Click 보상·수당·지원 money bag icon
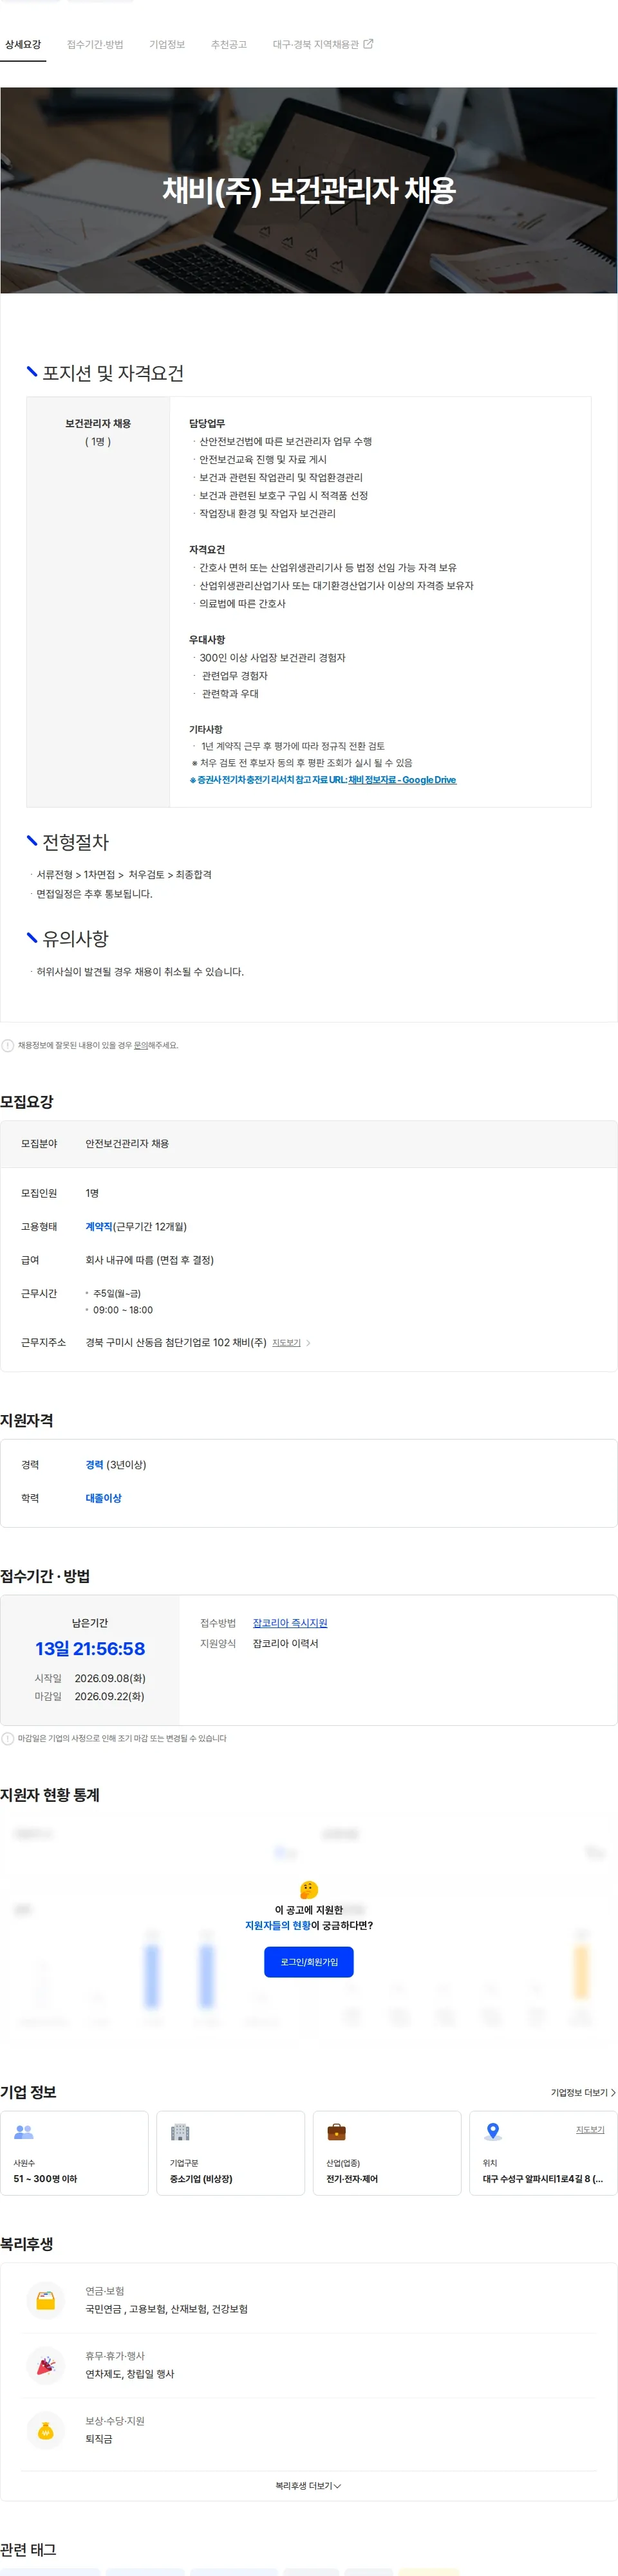Viewport: 618px width, 2576px height. (46, 2430)
